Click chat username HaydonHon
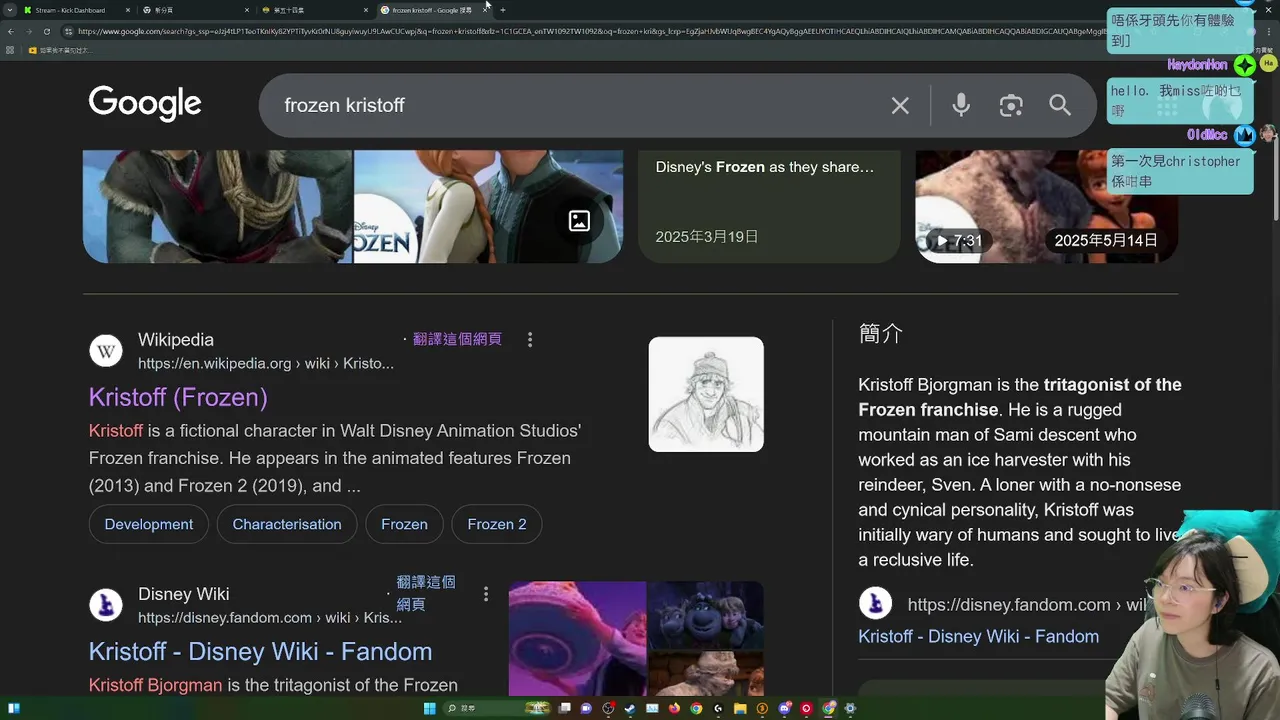1280x720 pixels. click(1197, 65)
